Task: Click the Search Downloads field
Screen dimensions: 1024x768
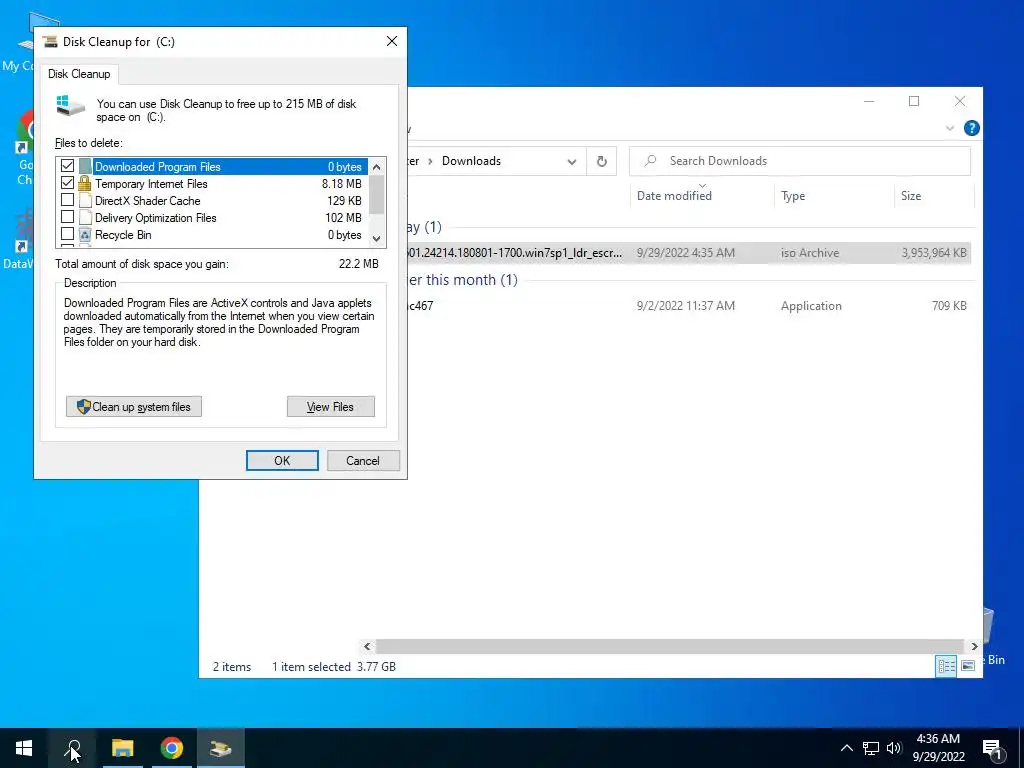Action: [x=799, y=161]
